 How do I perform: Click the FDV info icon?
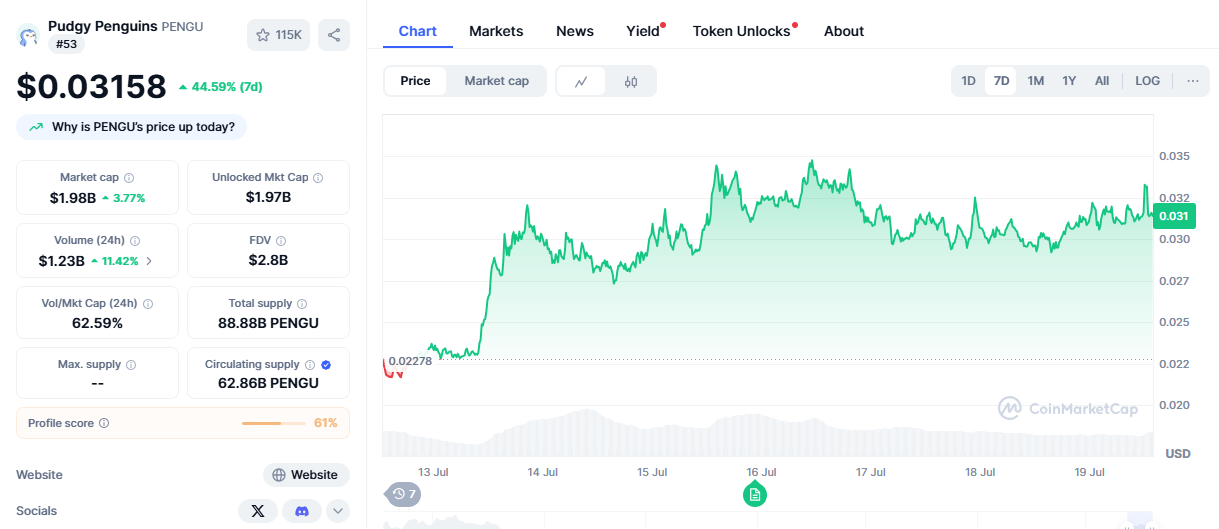pyautogui.click(x=281, y=241)
